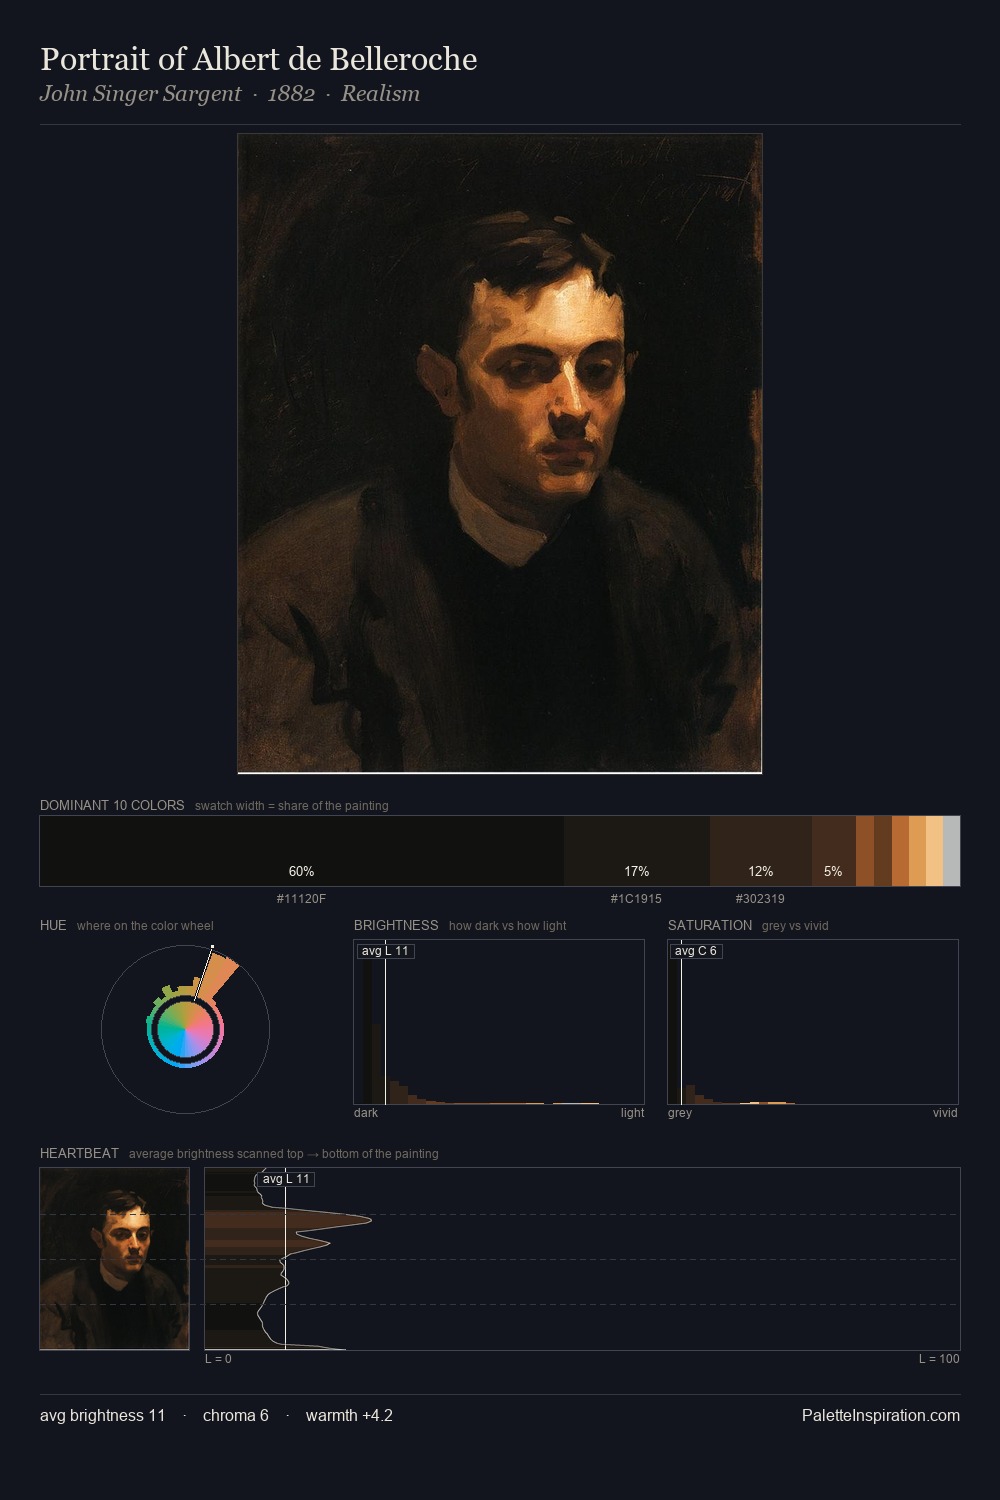Viewport: 1000px width, 1500px height.
Task: Choose the 5% brown swatch
Action: click(x=833, y=851)
